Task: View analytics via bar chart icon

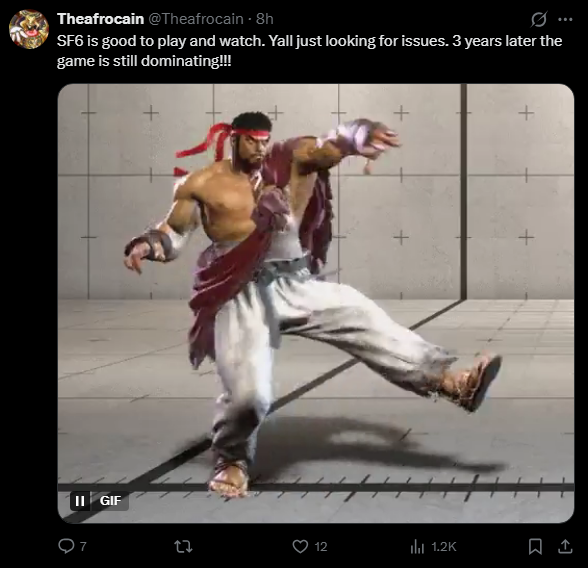Action: 417,547
